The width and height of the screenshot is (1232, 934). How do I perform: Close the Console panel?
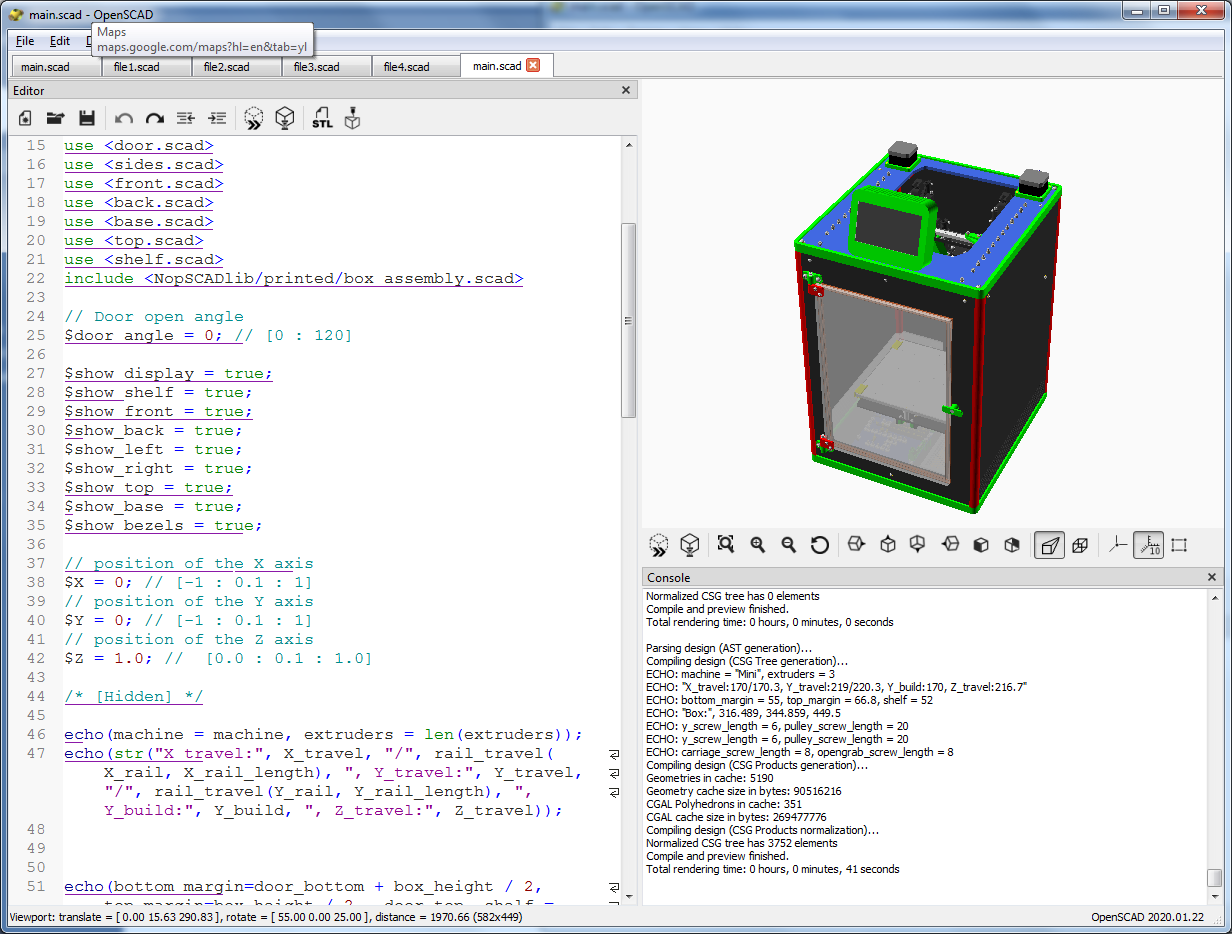pyautogui.click(x=1212, y=577)
